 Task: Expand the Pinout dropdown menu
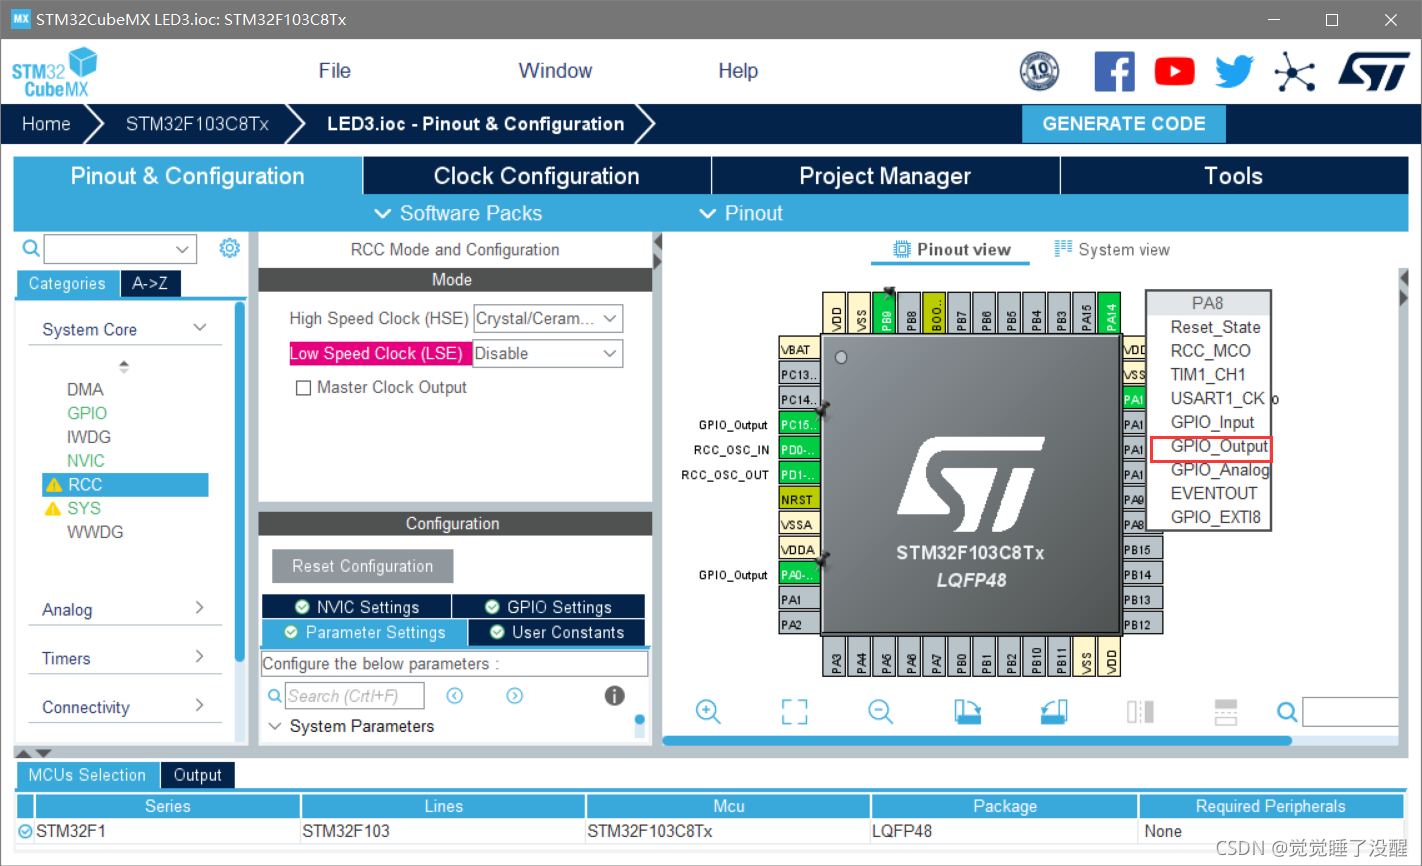[x=741, y=213]
